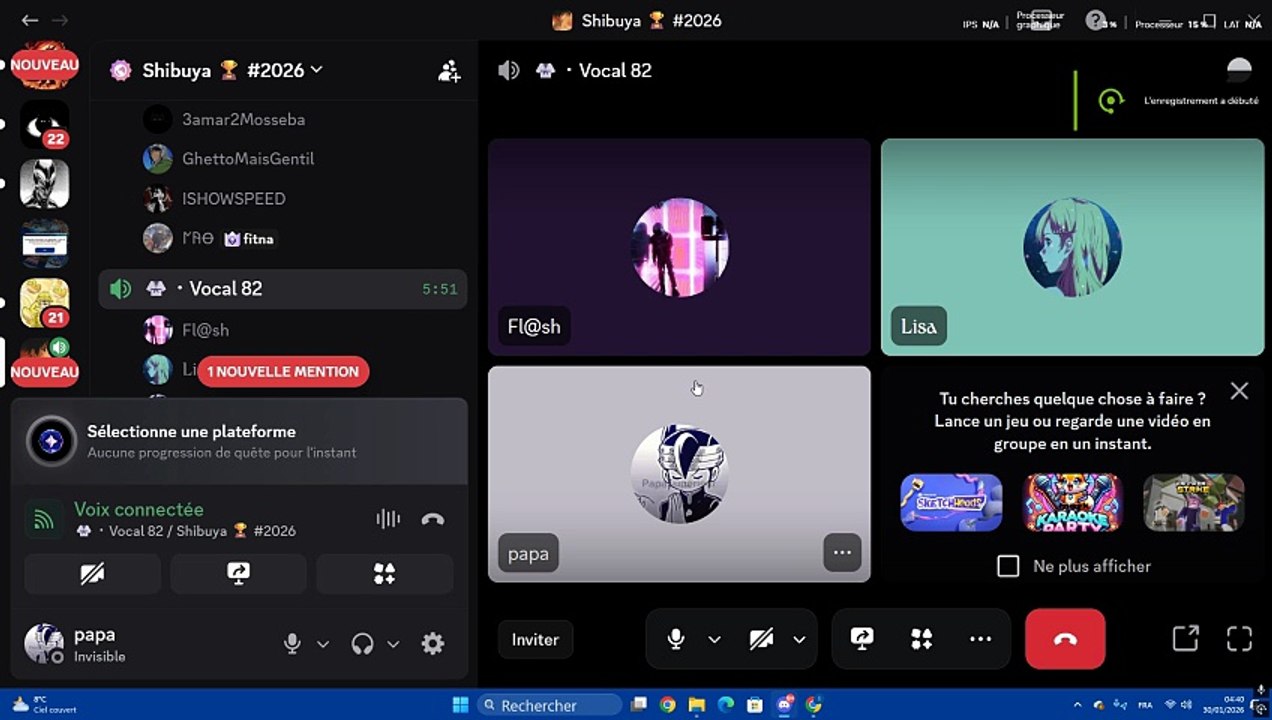Turn on camera in the voice panel

click(x=92, y=574)
